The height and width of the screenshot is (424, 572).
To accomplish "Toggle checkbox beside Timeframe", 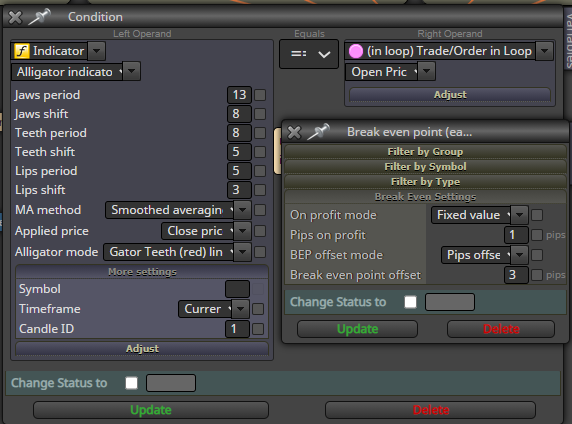I will click(x=258, y=309).
